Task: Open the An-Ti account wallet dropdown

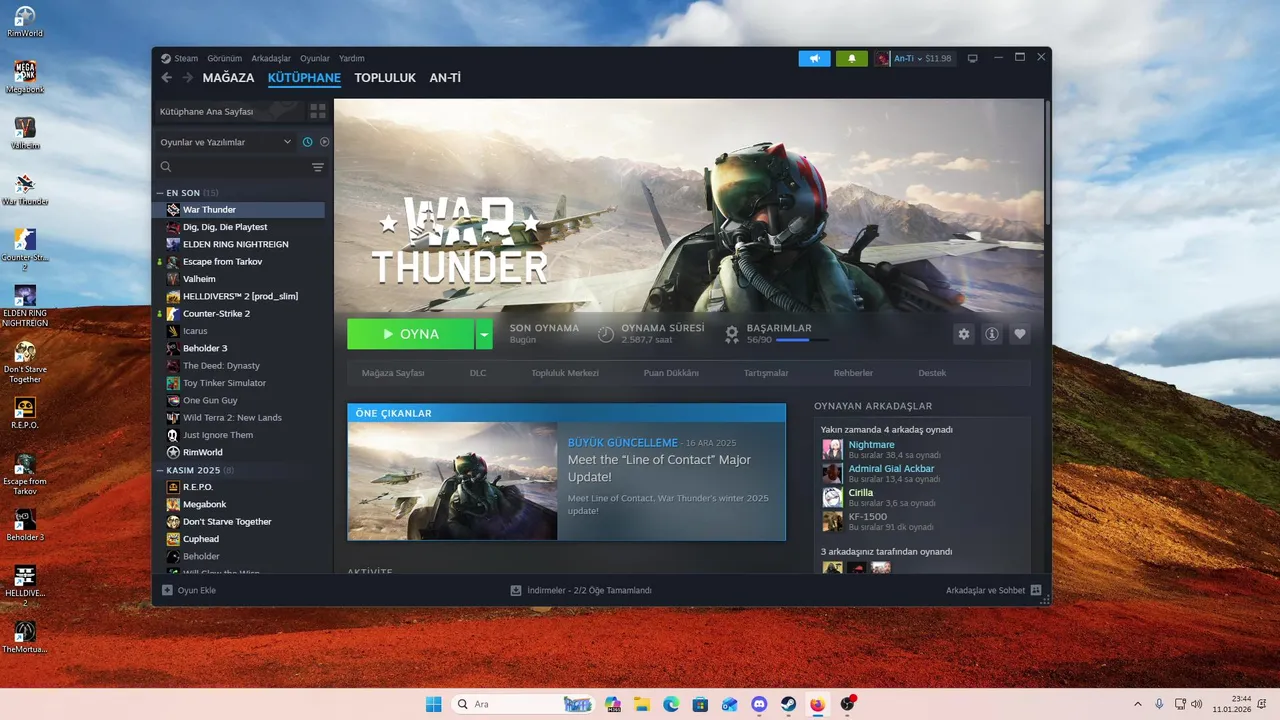Action: pos(915,58)
